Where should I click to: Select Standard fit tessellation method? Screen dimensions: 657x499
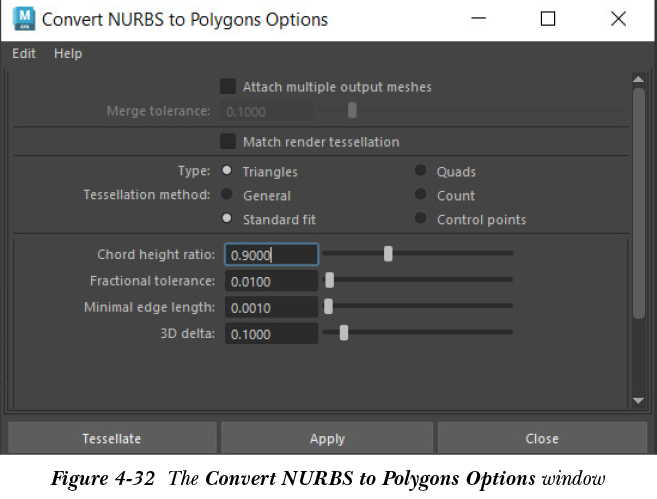(x=227, y=219)
